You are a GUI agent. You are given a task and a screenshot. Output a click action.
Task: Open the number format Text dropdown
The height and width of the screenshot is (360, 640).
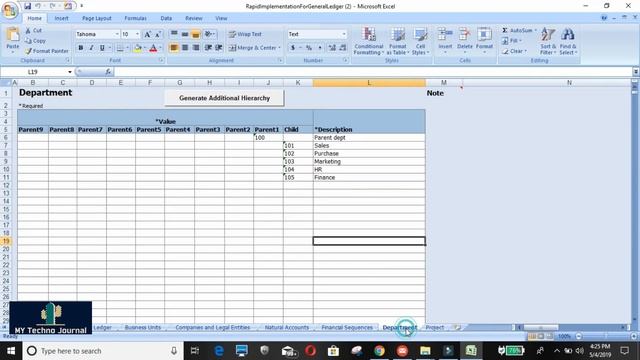click(344, 34)
